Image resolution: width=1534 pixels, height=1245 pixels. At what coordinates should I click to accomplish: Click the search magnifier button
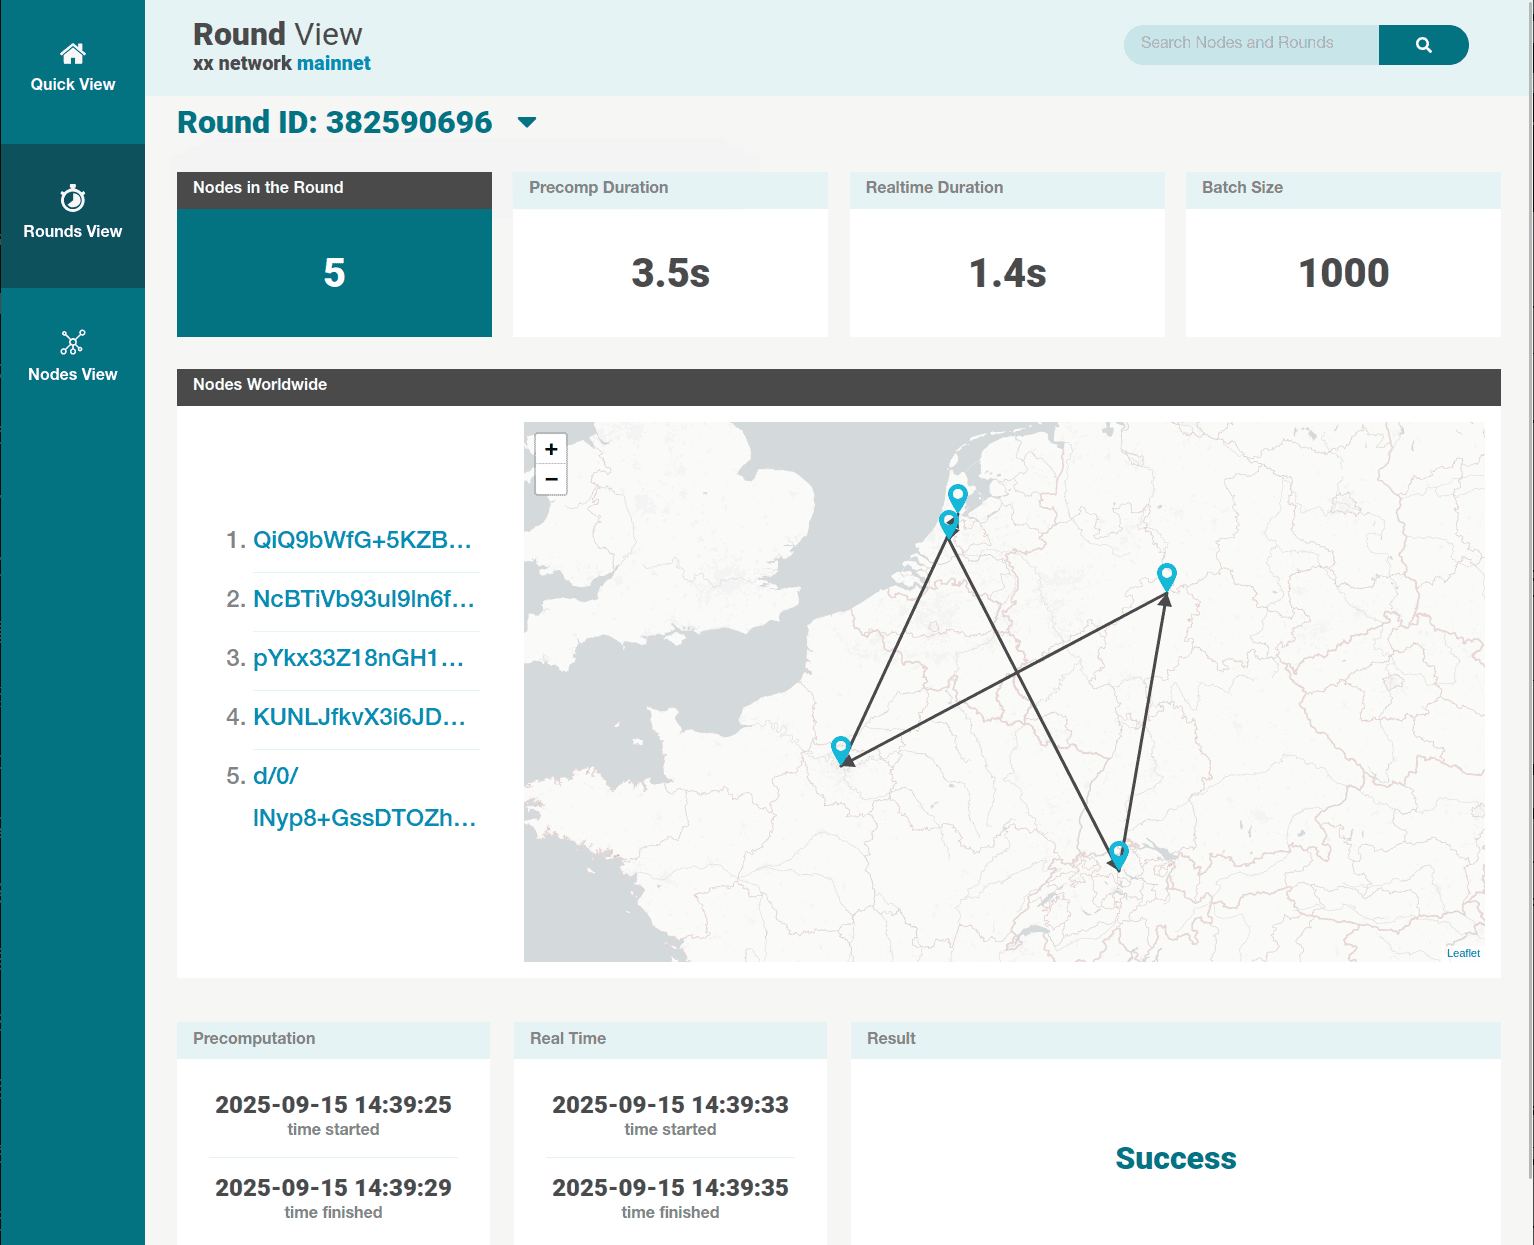click(x=1423, y=45)
